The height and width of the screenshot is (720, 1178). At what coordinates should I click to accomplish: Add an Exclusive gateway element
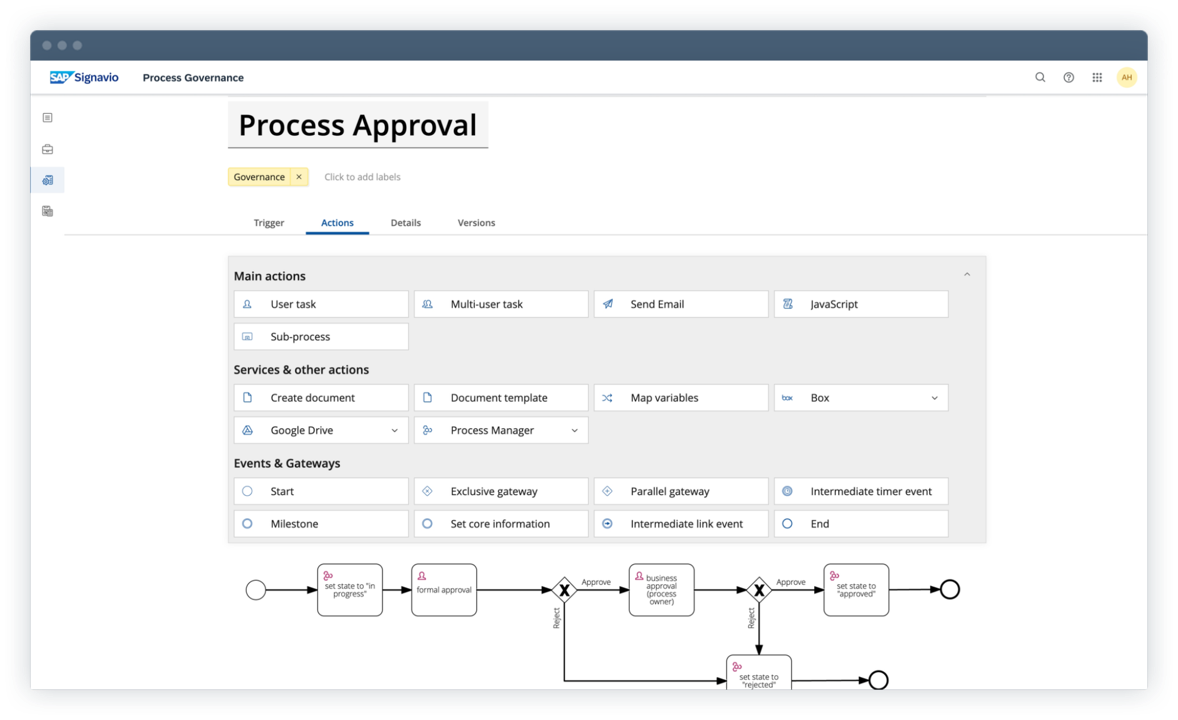point(501,491)
